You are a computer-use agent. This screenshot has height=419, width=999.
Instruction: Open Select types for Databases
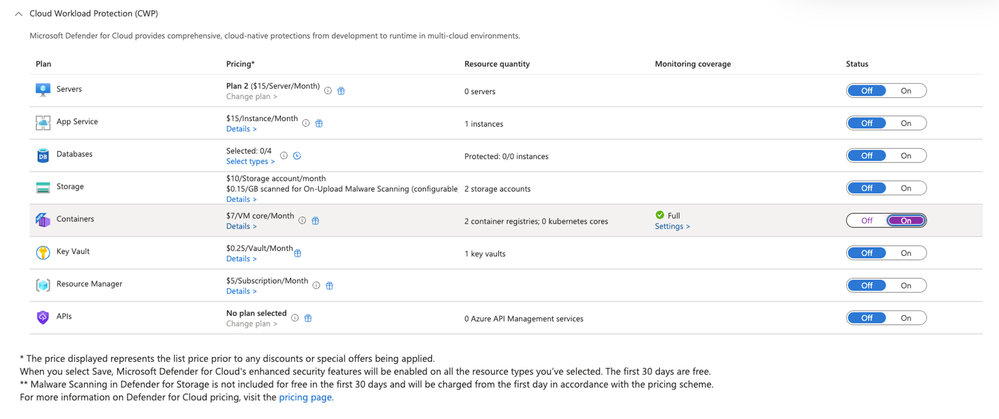click(x=249, y=162)
